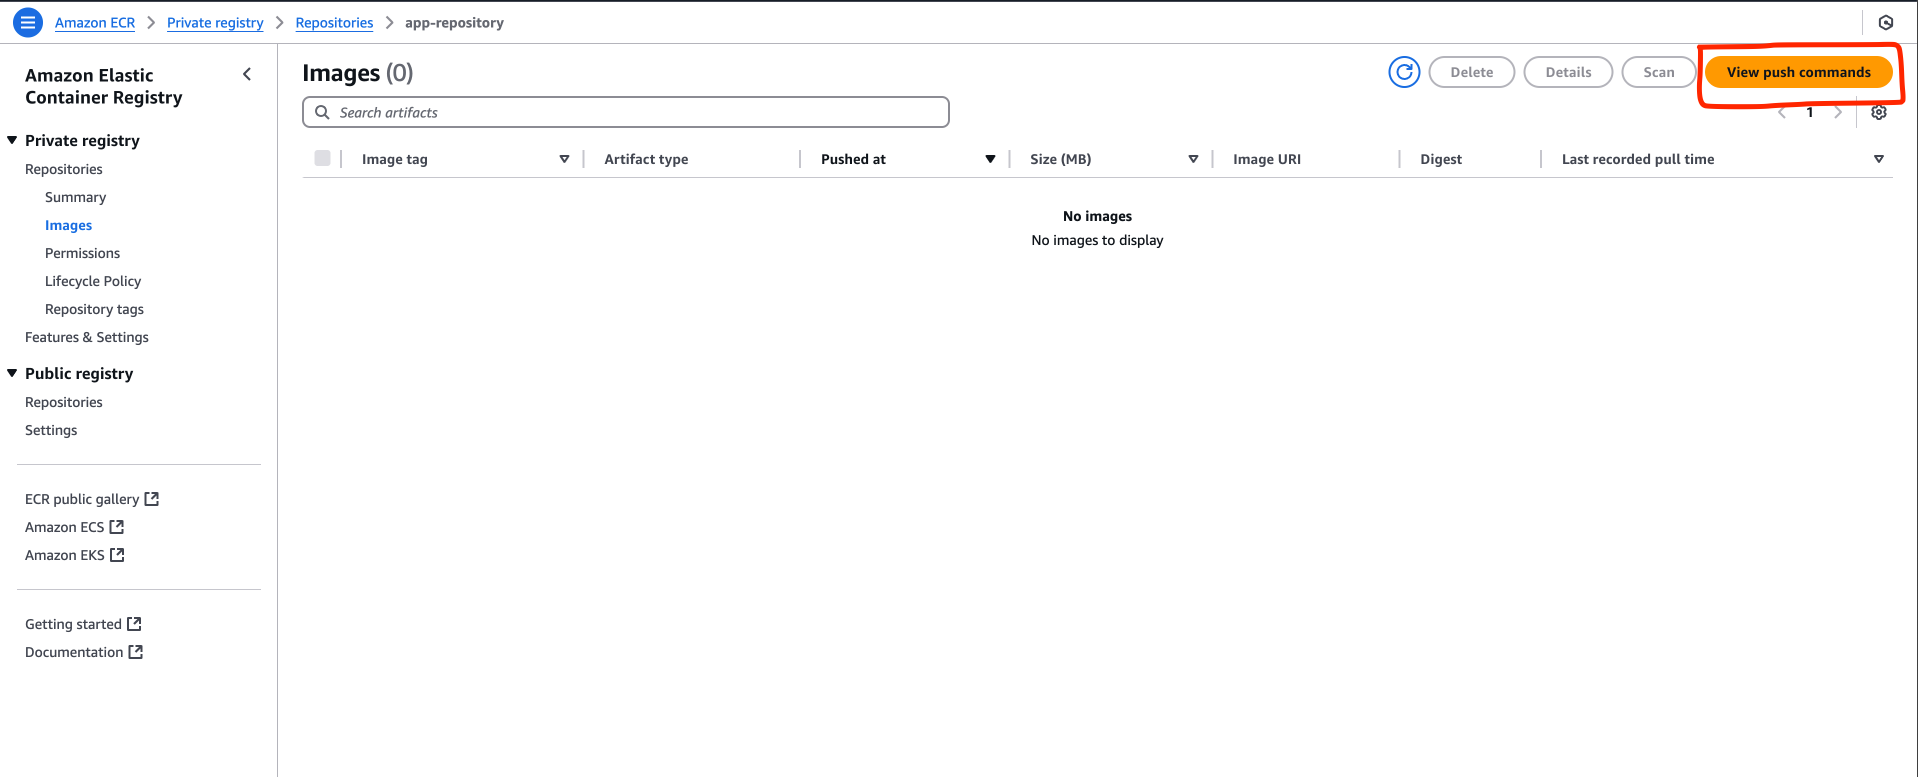Click the Details button

click(1568, 72)
